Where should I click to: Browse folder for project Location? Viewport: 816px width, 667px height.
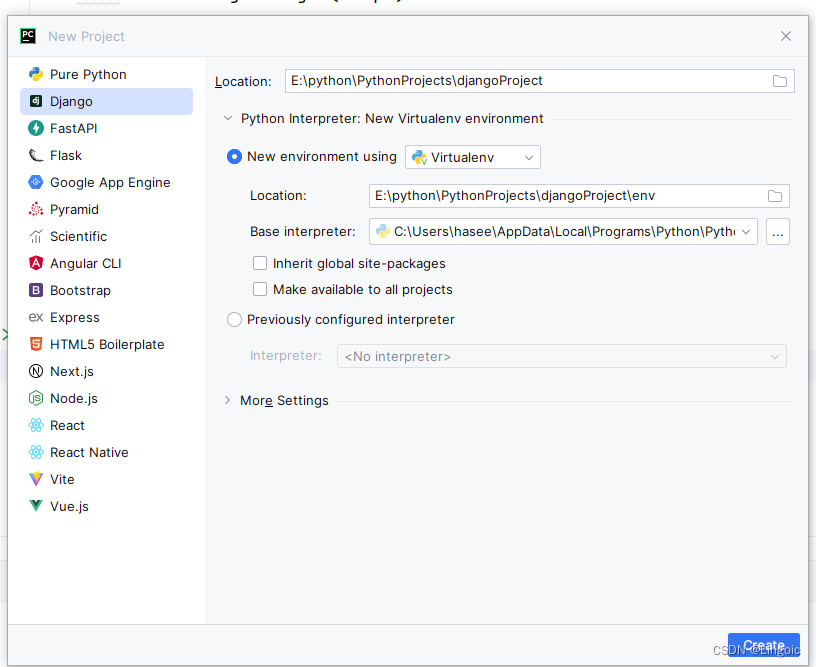(780, 81)
